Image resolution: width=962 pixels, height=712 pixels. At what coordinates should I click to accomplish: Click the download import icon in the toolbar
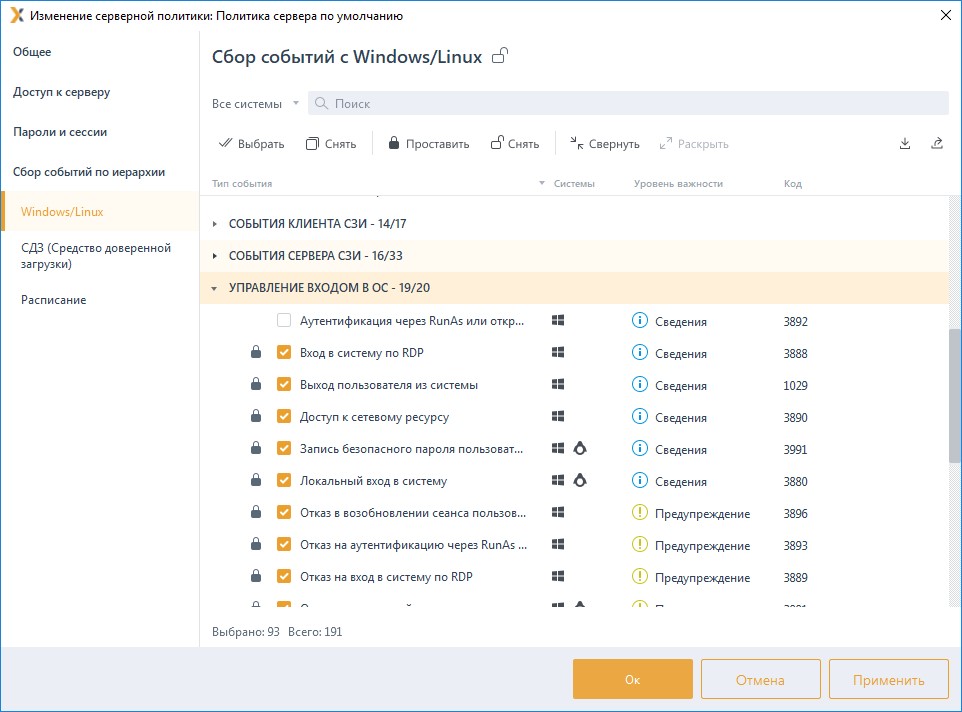click(x=905, y=143)
